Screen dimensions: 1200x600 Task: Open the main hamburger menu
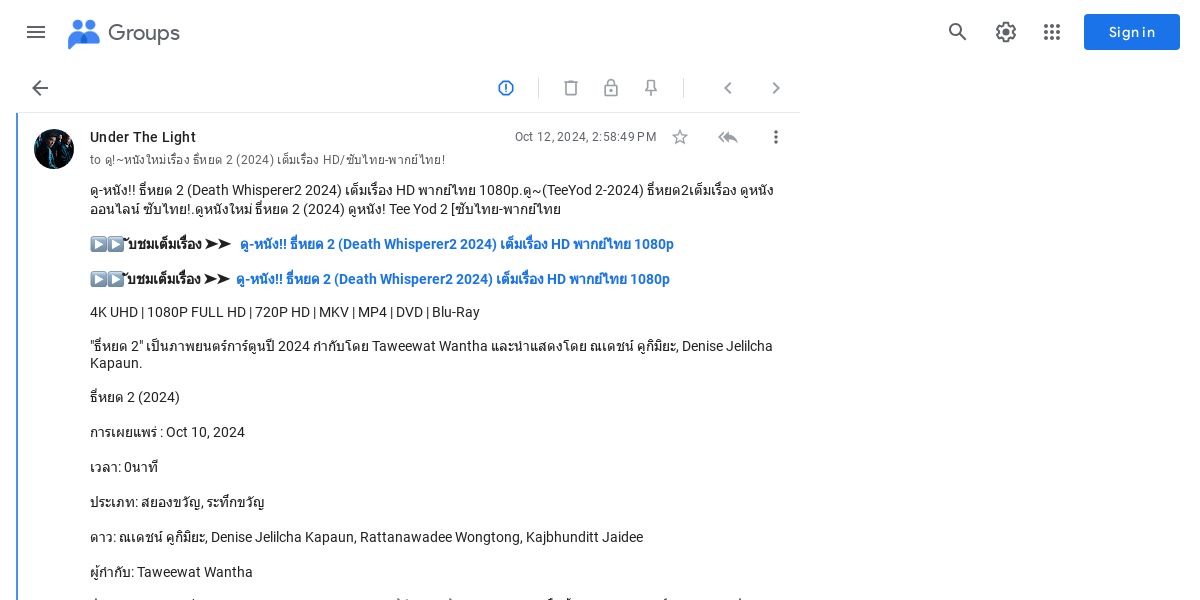(36, 32)
